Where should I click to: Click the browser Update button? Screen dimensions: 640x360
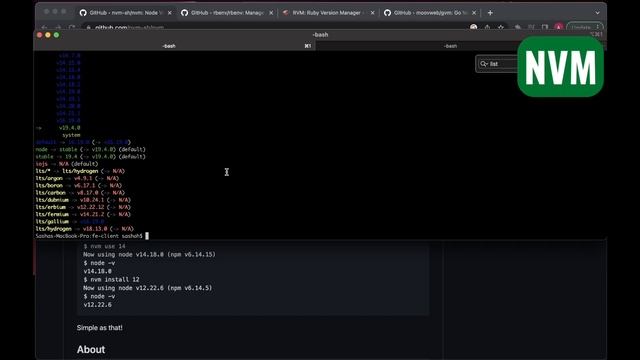(584, 27)
